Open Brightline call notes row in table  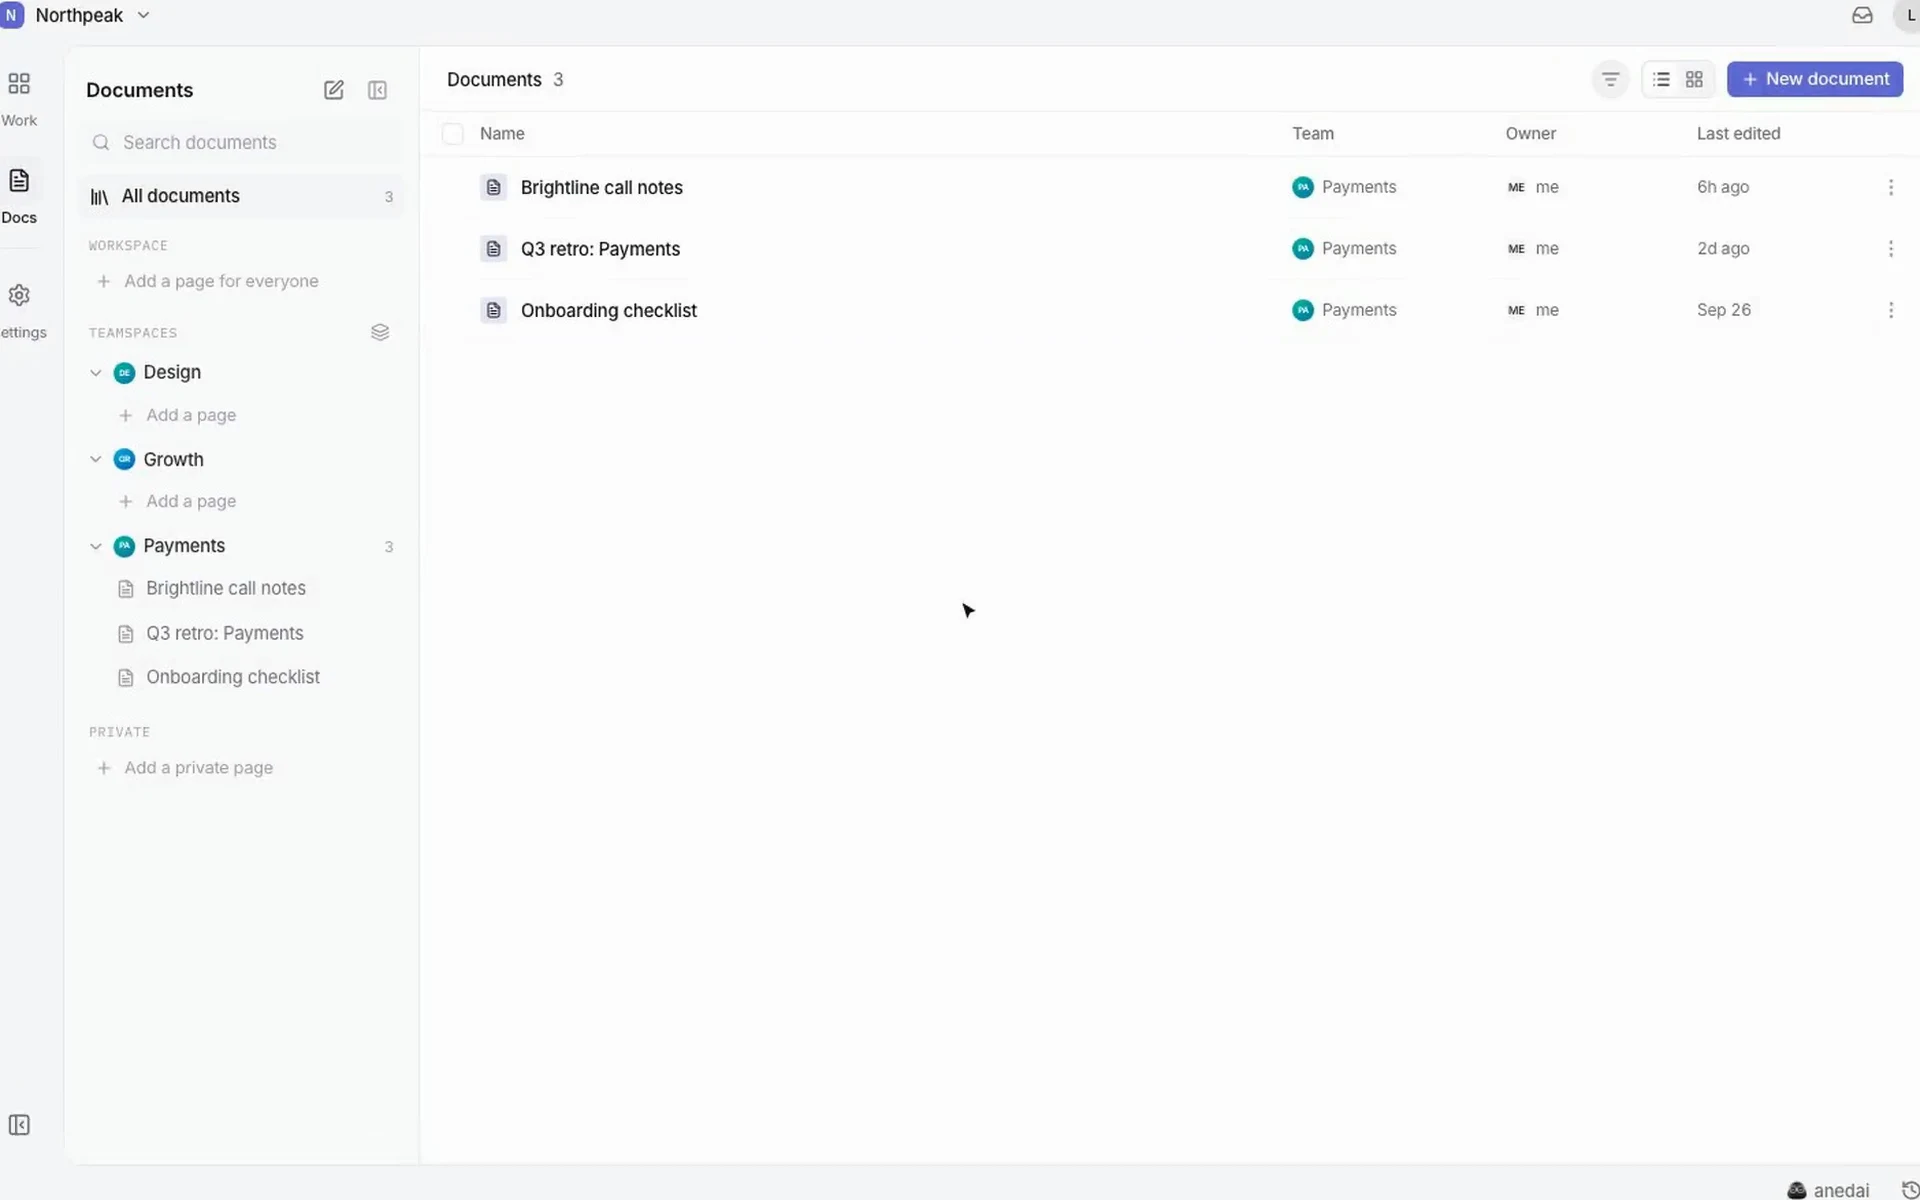click(x=1170, y=187)
